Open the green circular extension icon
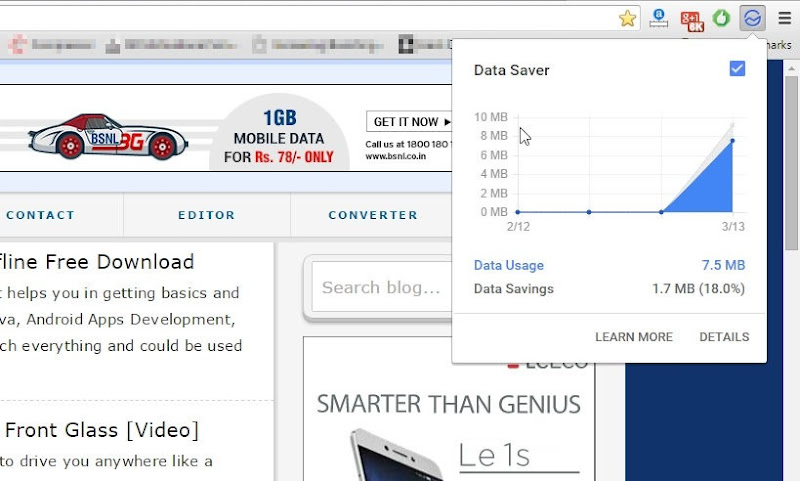800x481 pixels. [x=721, y=18]
